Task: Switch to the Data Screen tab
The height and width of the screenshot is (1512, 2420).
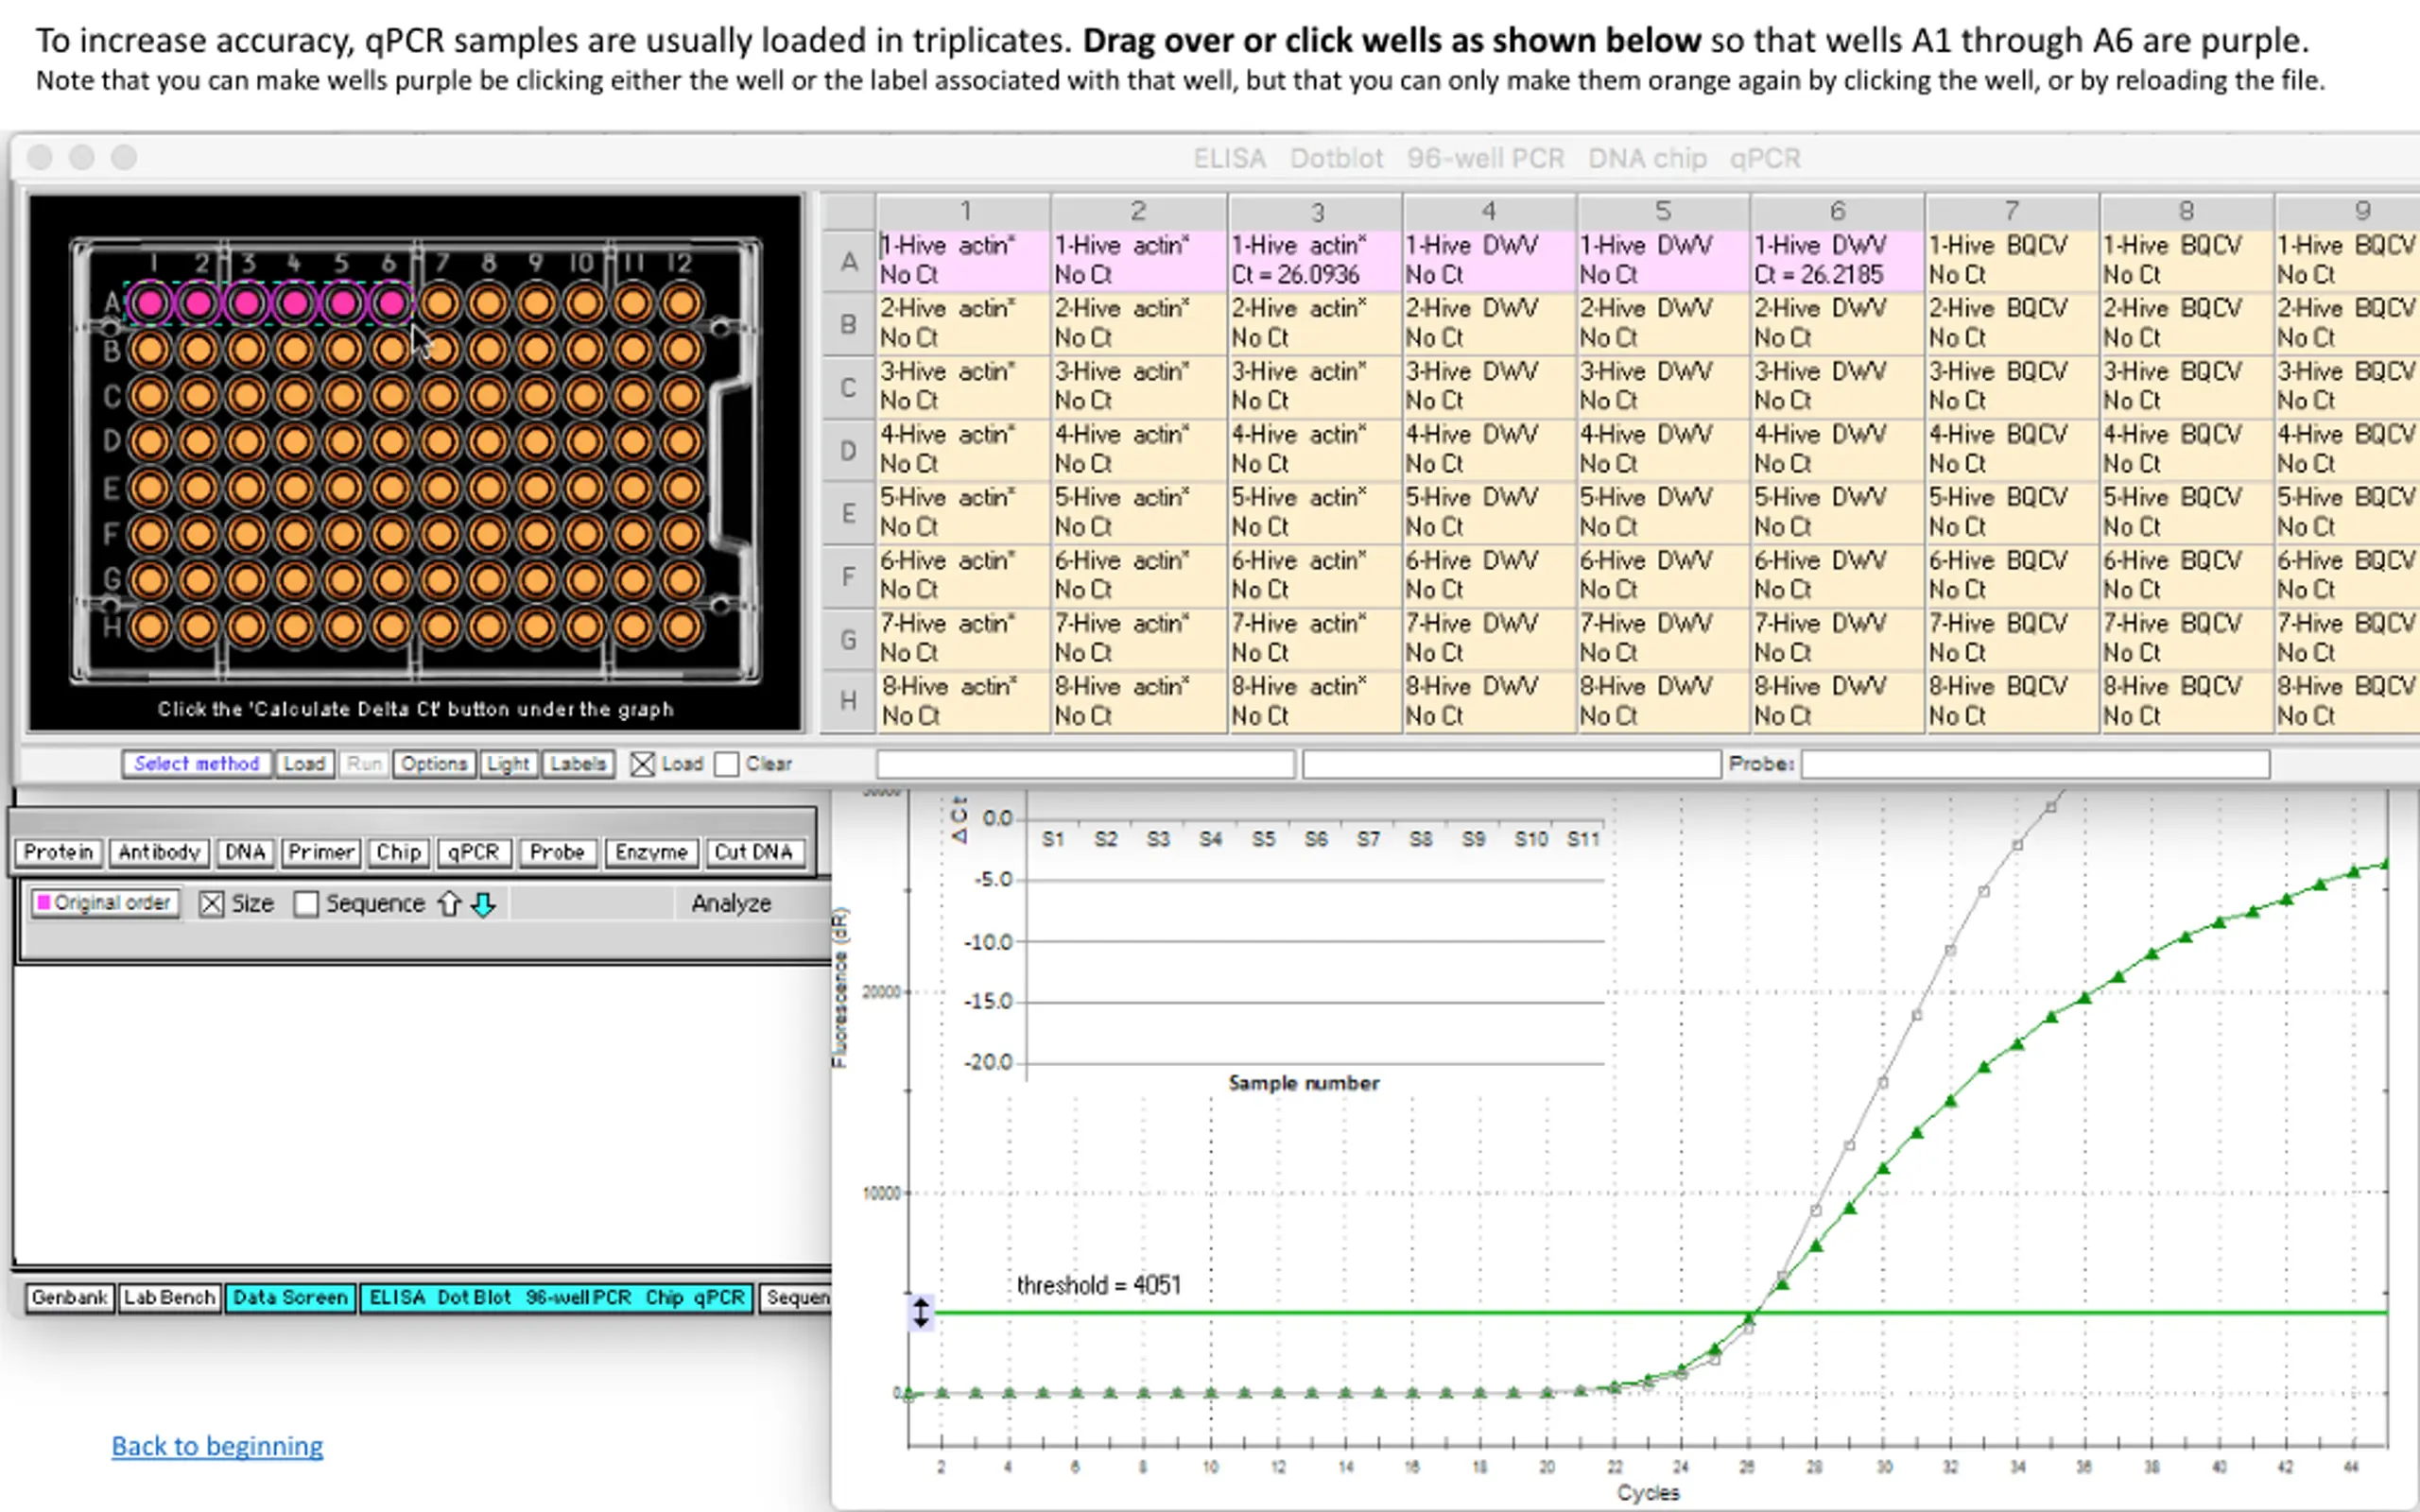Action: tap(290, 1297)
